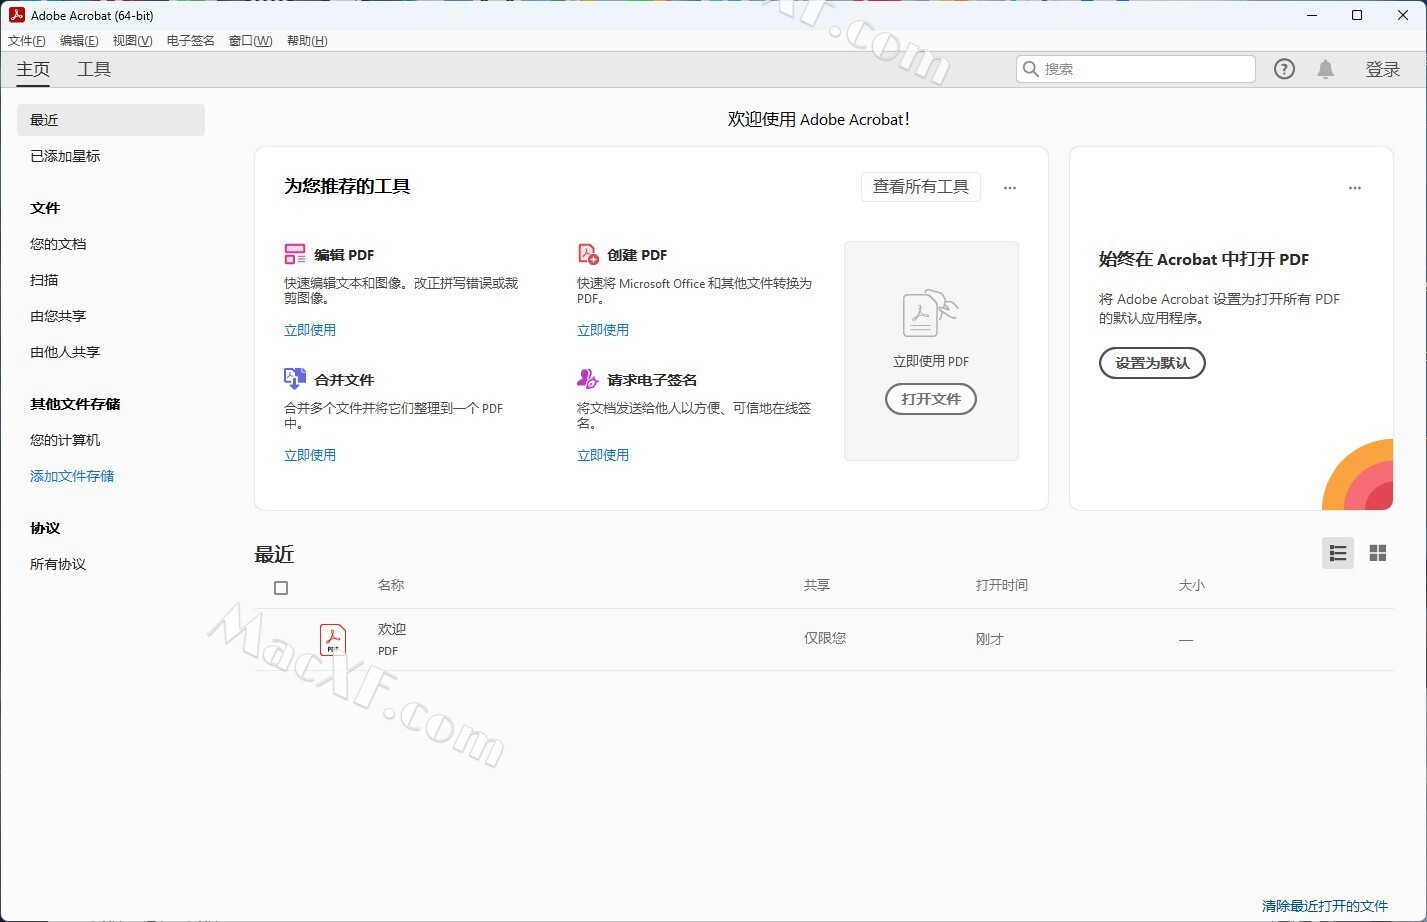Image resolution: width=1427 pixels, height=922 pixels.
Task: Click the 打开时间 column header
Action: click(1002, 585)
